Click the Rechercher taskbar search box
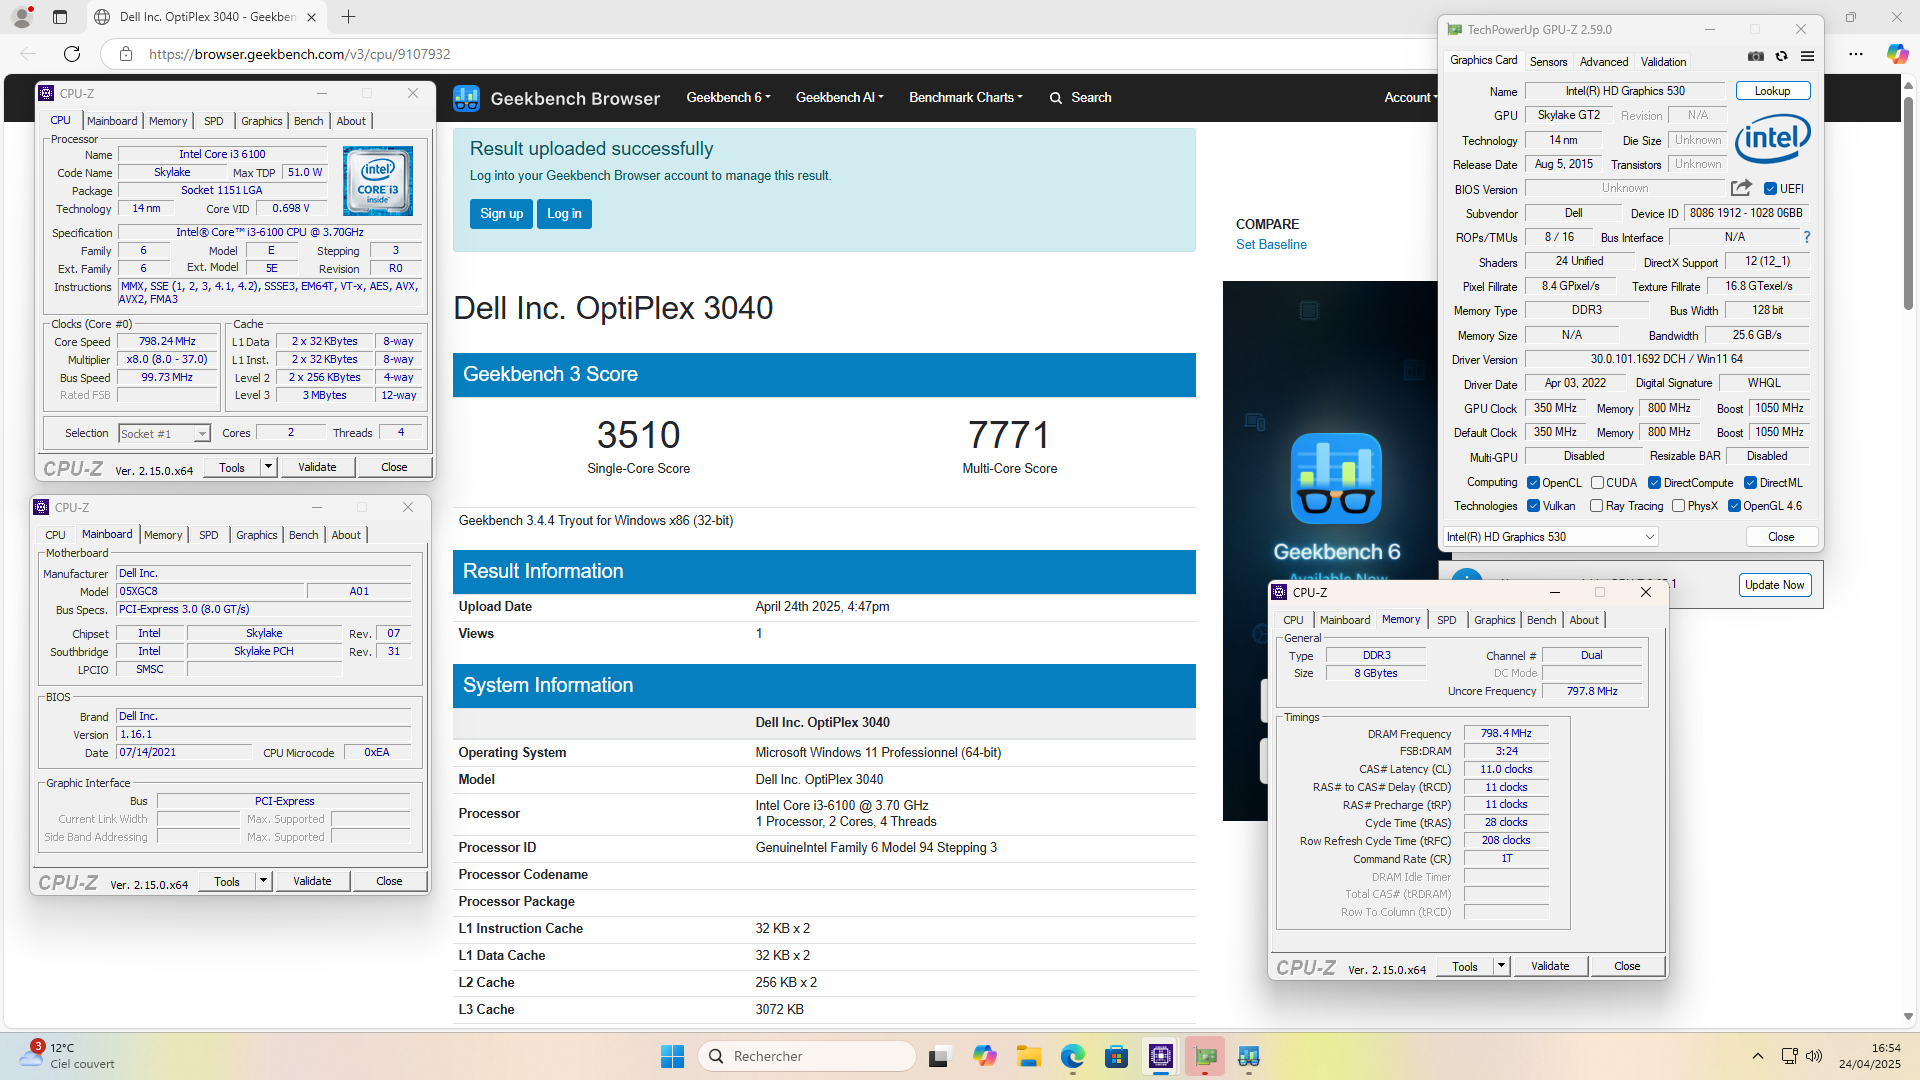 point(806,1056)
